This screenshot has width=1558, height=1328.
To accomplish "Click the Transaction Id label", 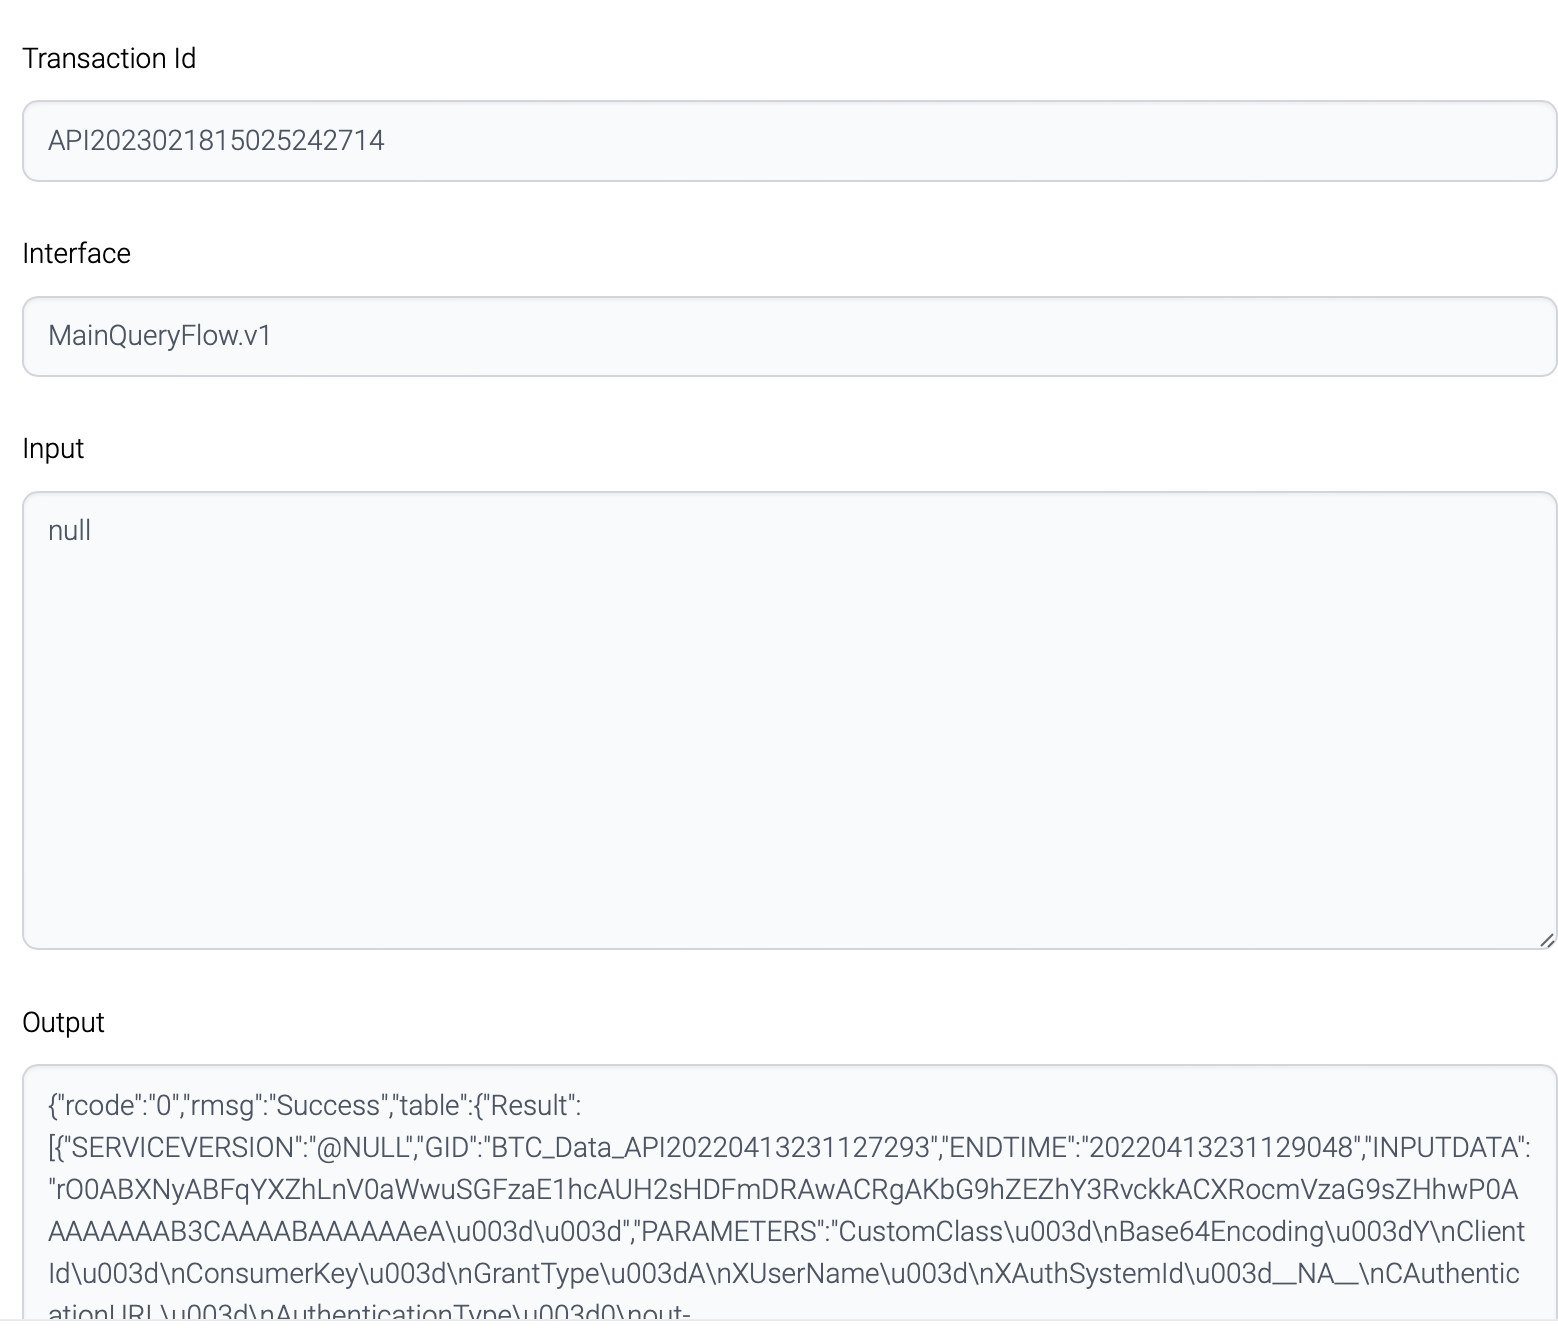I will point(109,59).
